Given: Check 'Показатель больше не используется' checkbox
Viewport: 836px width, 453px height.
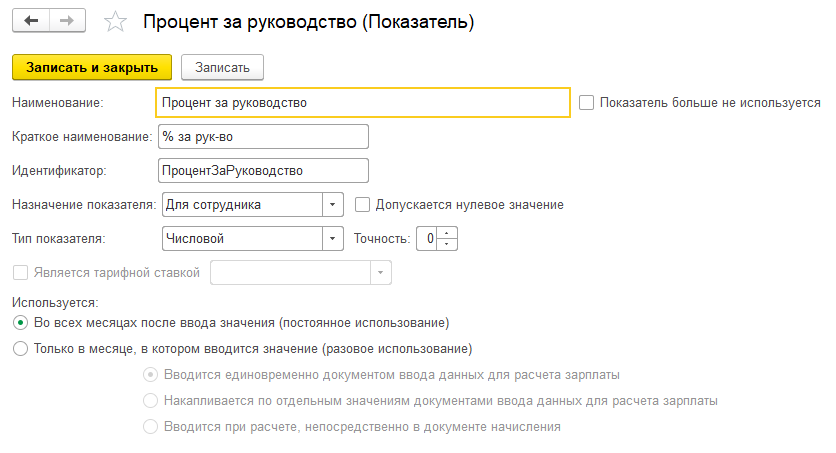Looking at the screenshot, I should [586, 102].
